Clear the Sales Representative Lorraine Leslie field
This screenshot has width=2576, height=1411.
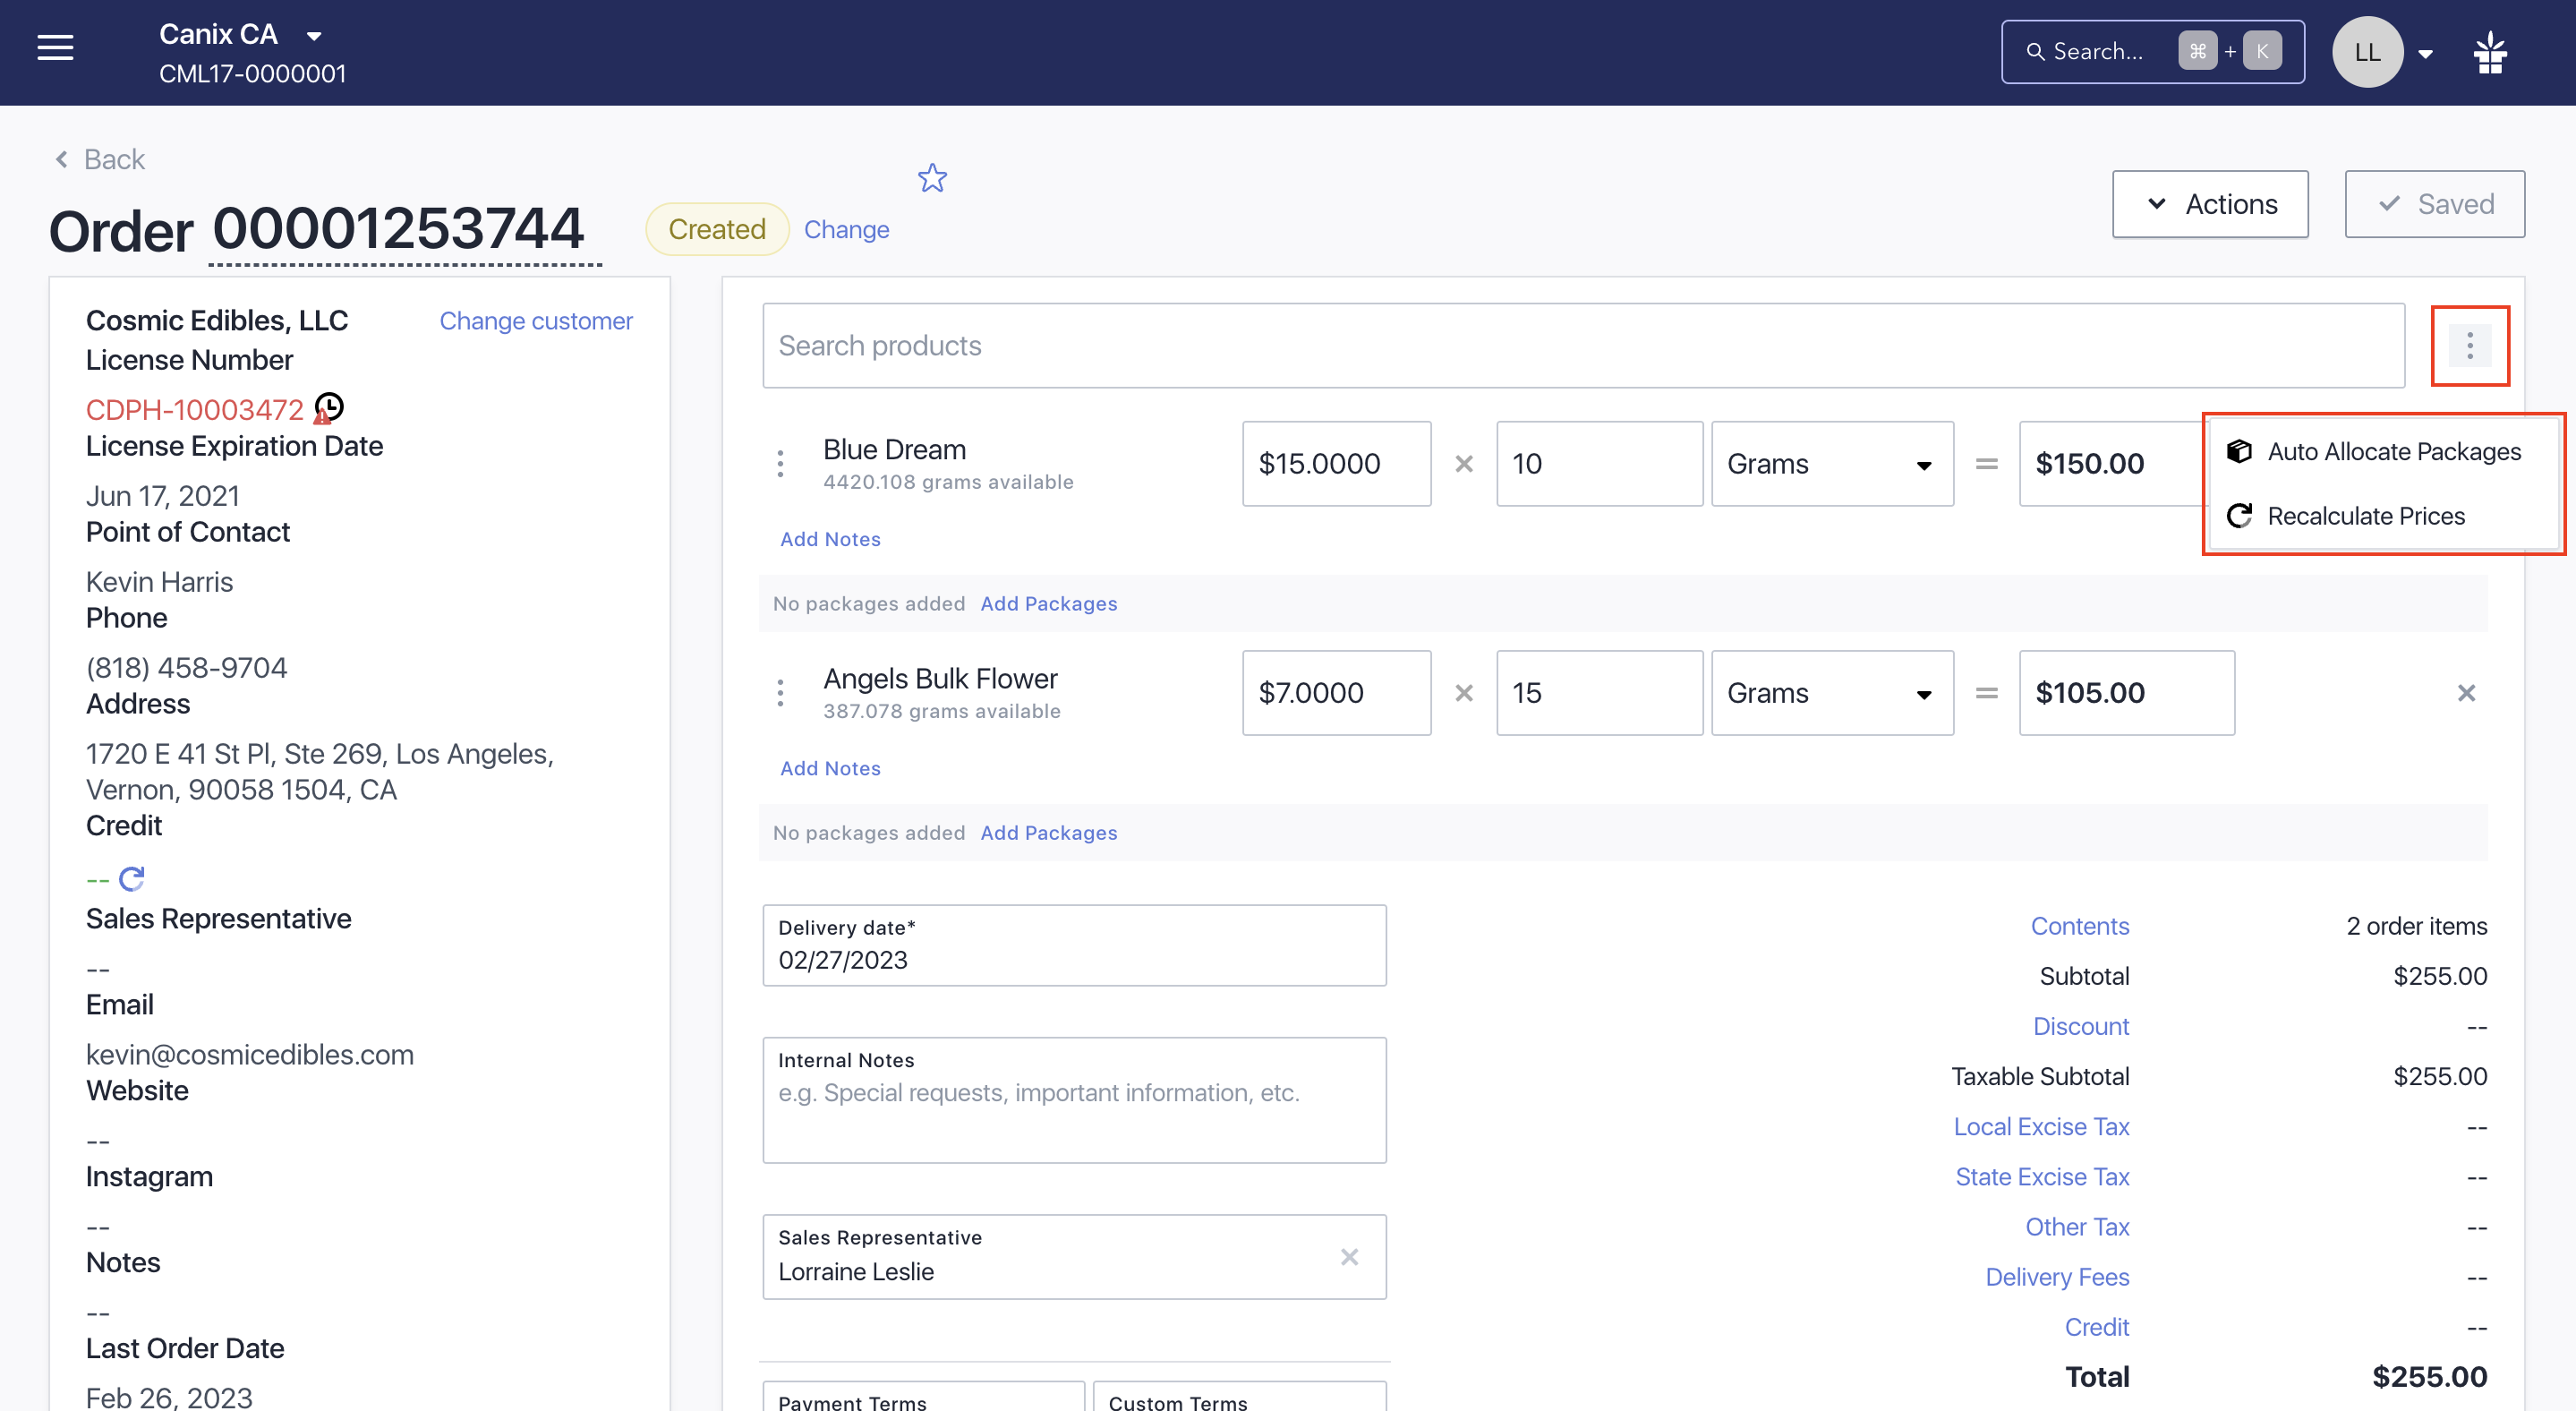pyautogui.click(x=1349, y=1257)
